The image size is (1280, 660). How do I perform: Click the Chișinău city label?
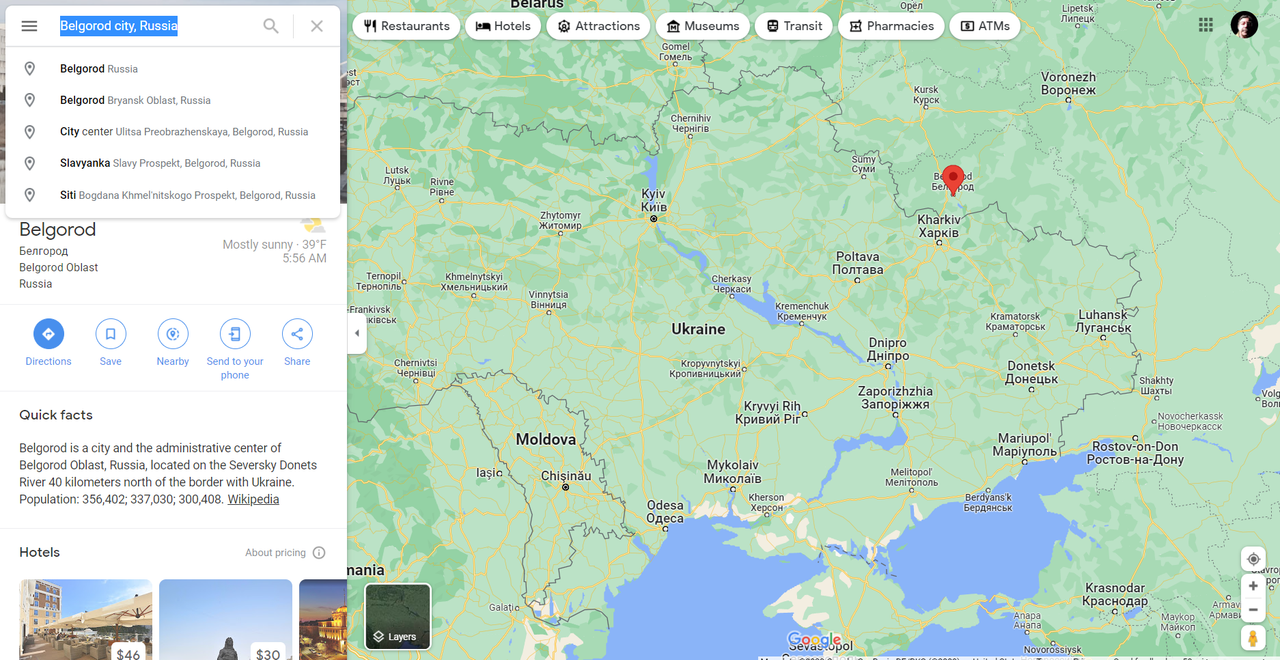[x=566, y=476]
